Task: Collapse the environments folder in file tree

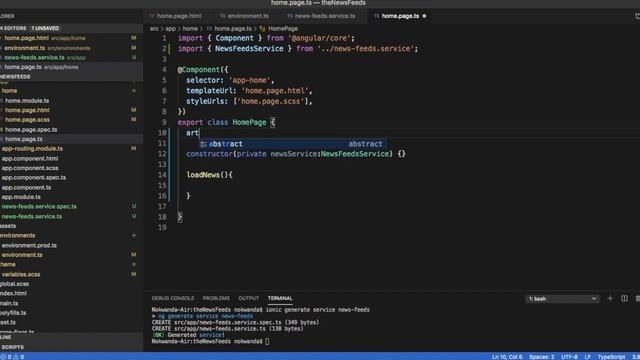Action: [18, 236]
